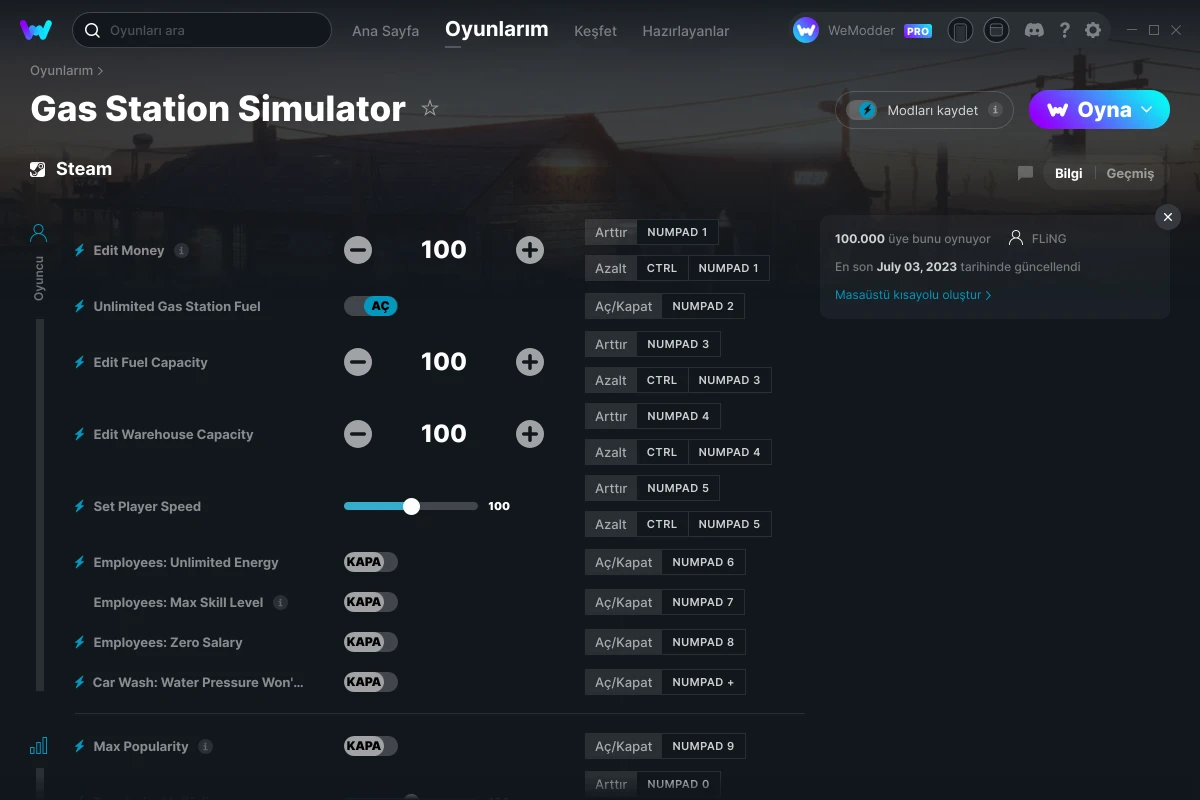Image resolution: width=1200 pixels, height=800 pixels.
Task: Increase Edit Warehouse Capacity with plus
Action: point(530,434)
